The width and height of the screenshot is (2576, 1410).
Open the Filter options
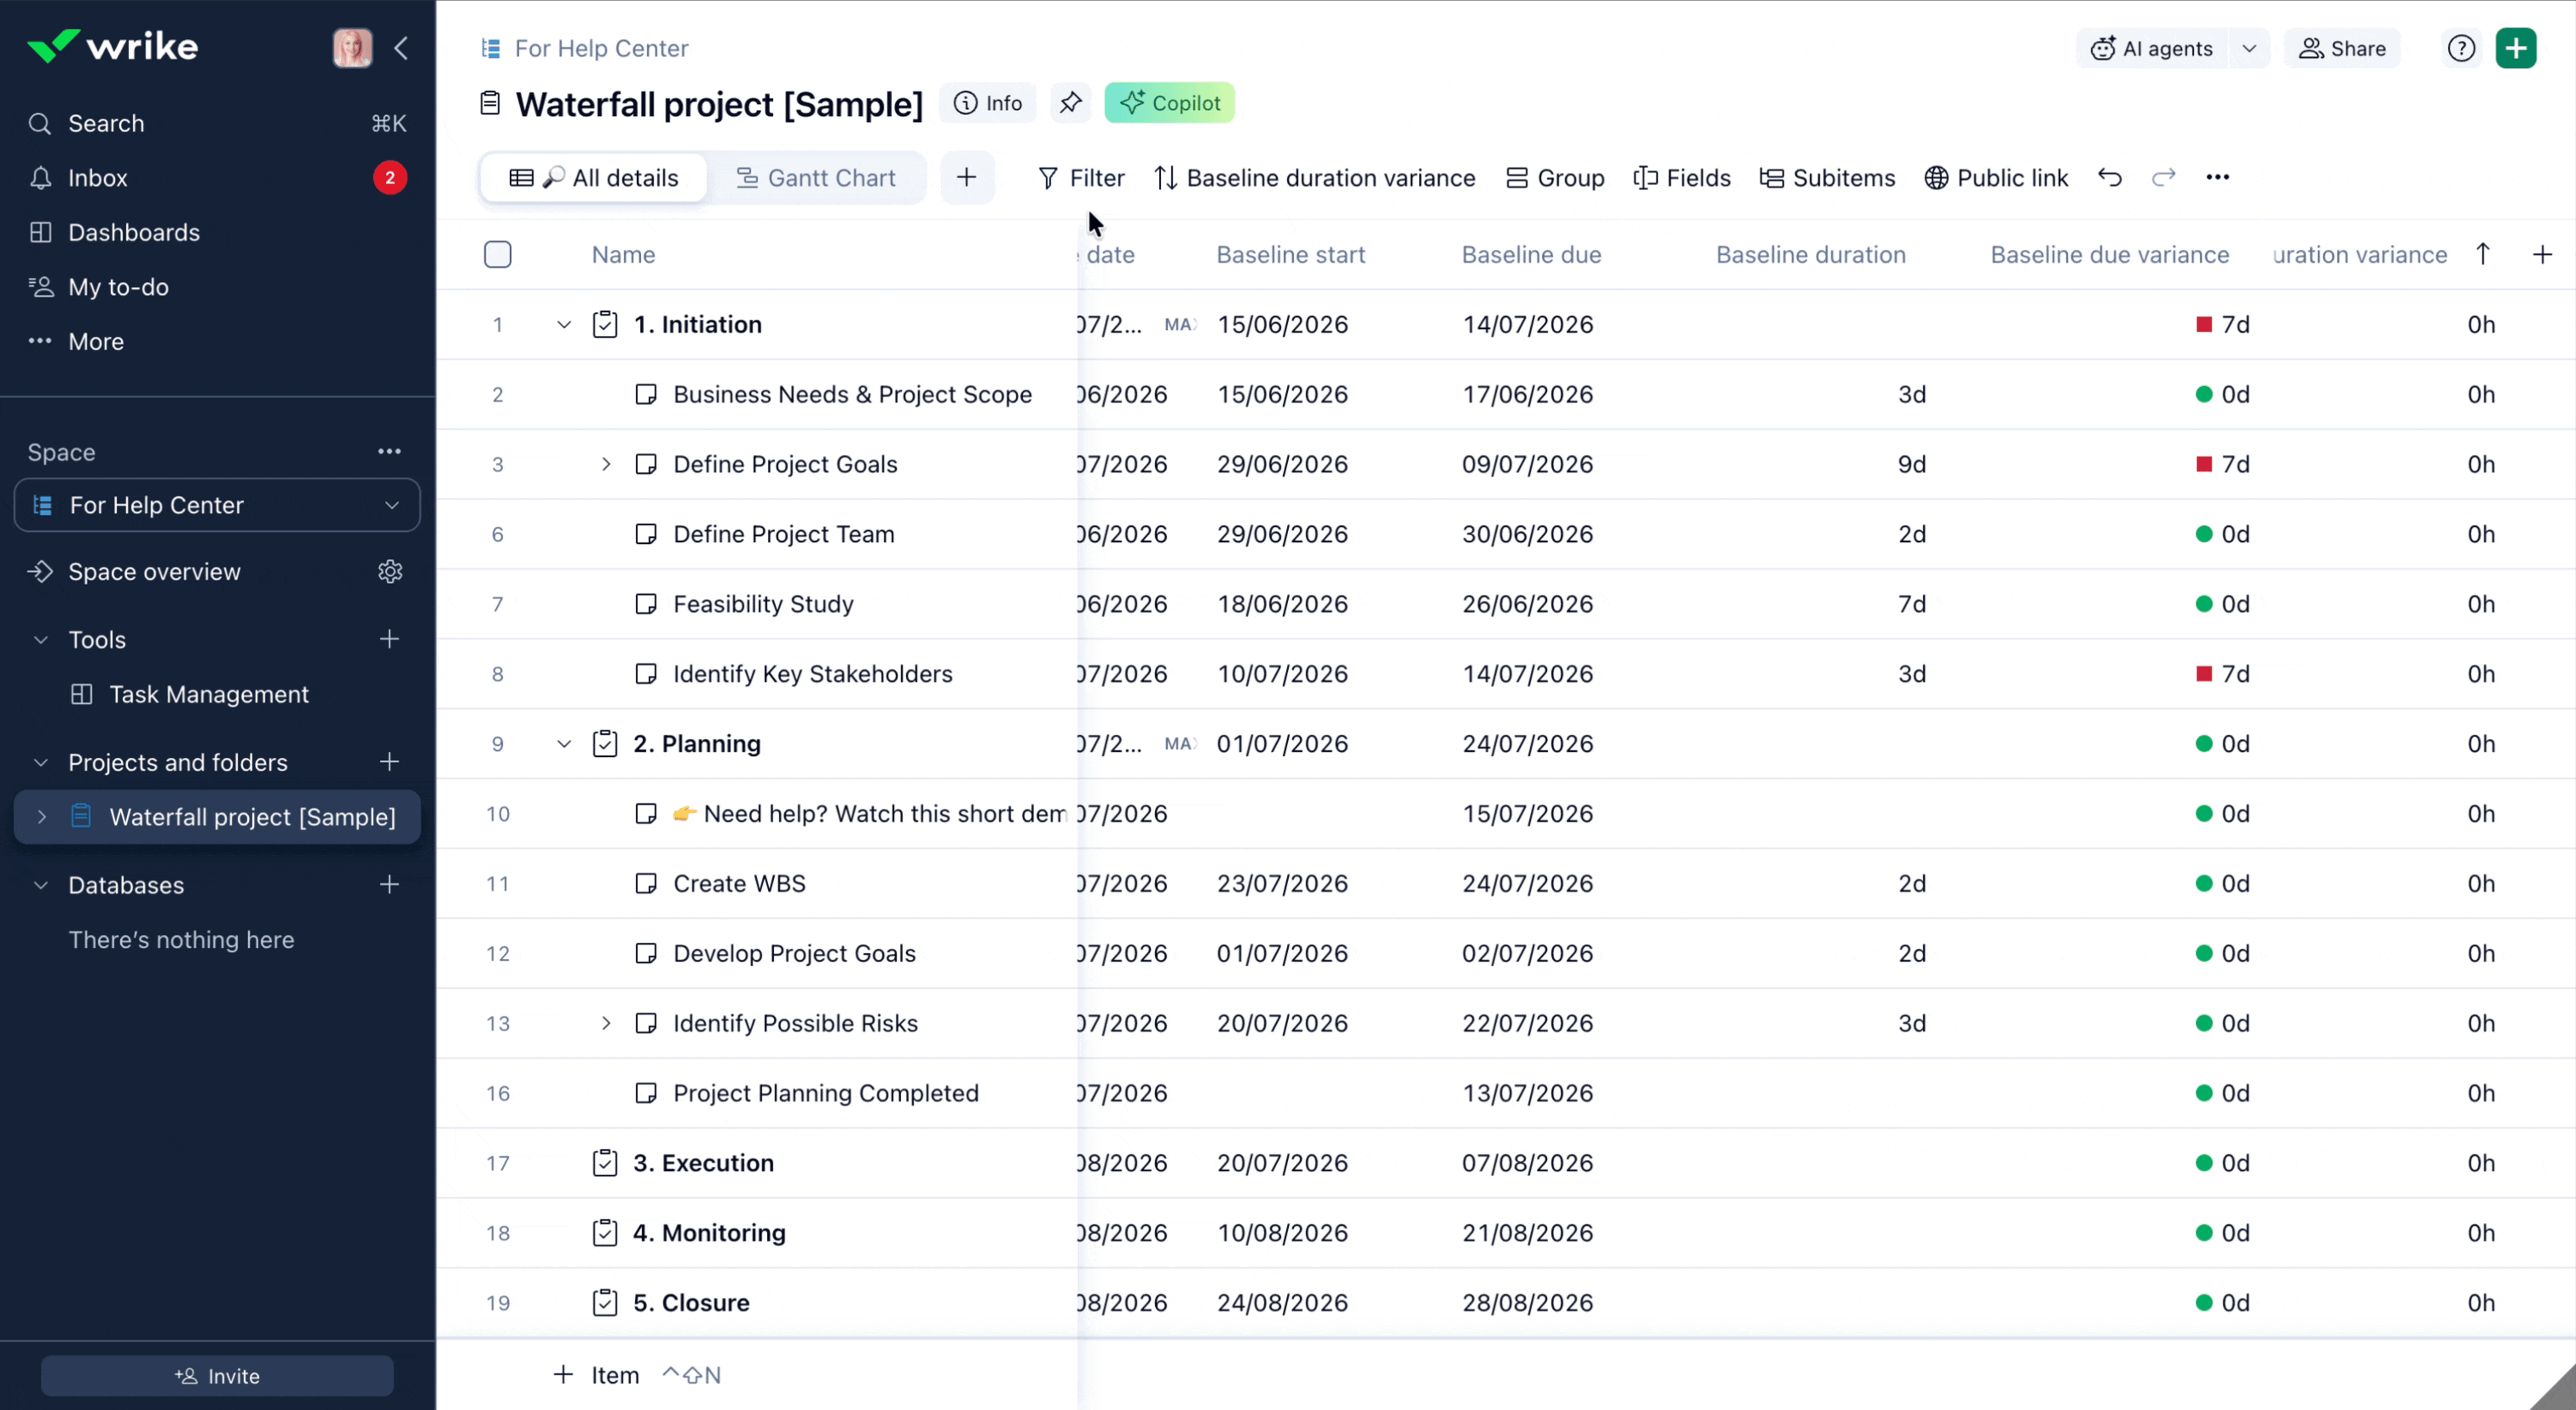[x=1081, y=178]
